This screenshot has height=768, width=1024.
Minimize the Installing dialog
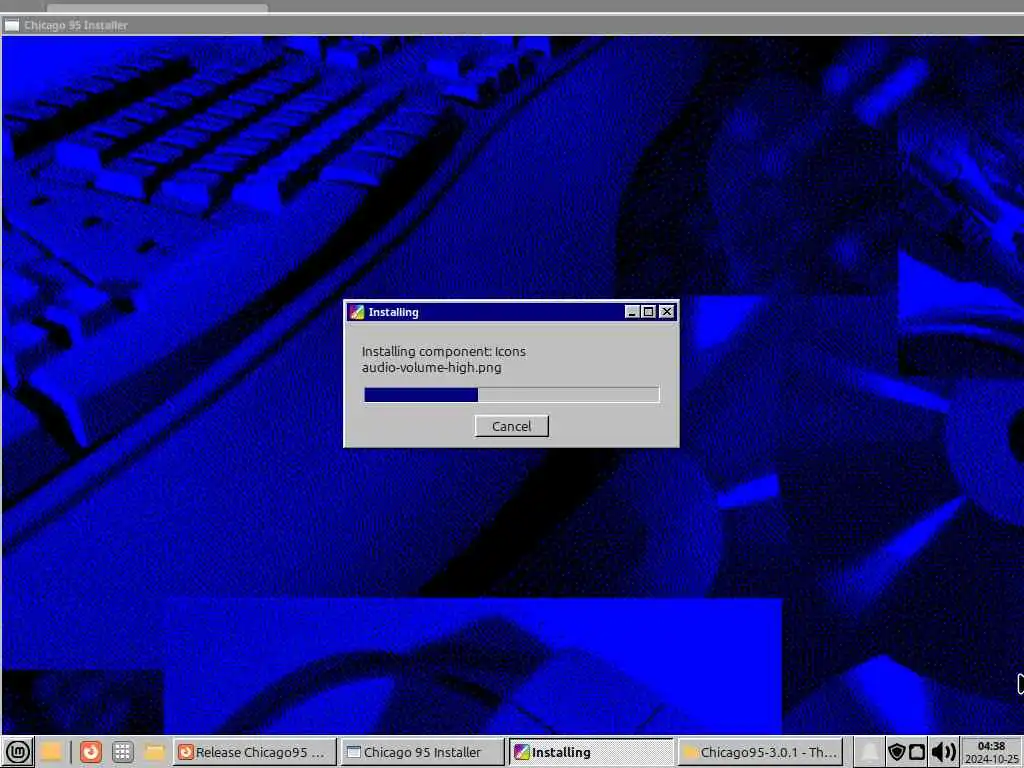click(631, 312)
